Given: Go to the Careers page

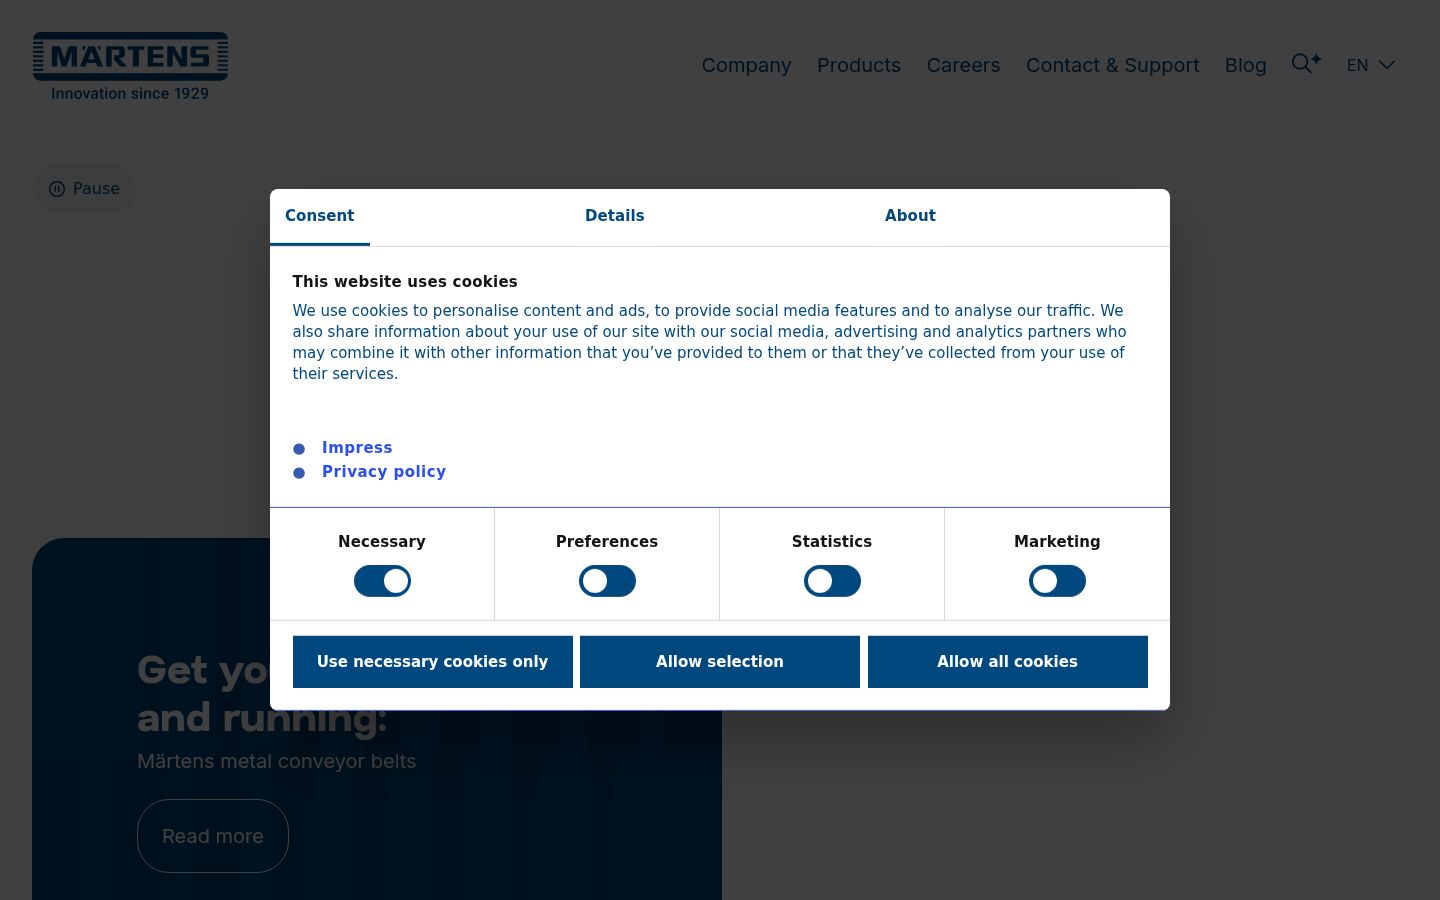Looking at the screenshot, I should pyautogui.click(x=963, y=65).
